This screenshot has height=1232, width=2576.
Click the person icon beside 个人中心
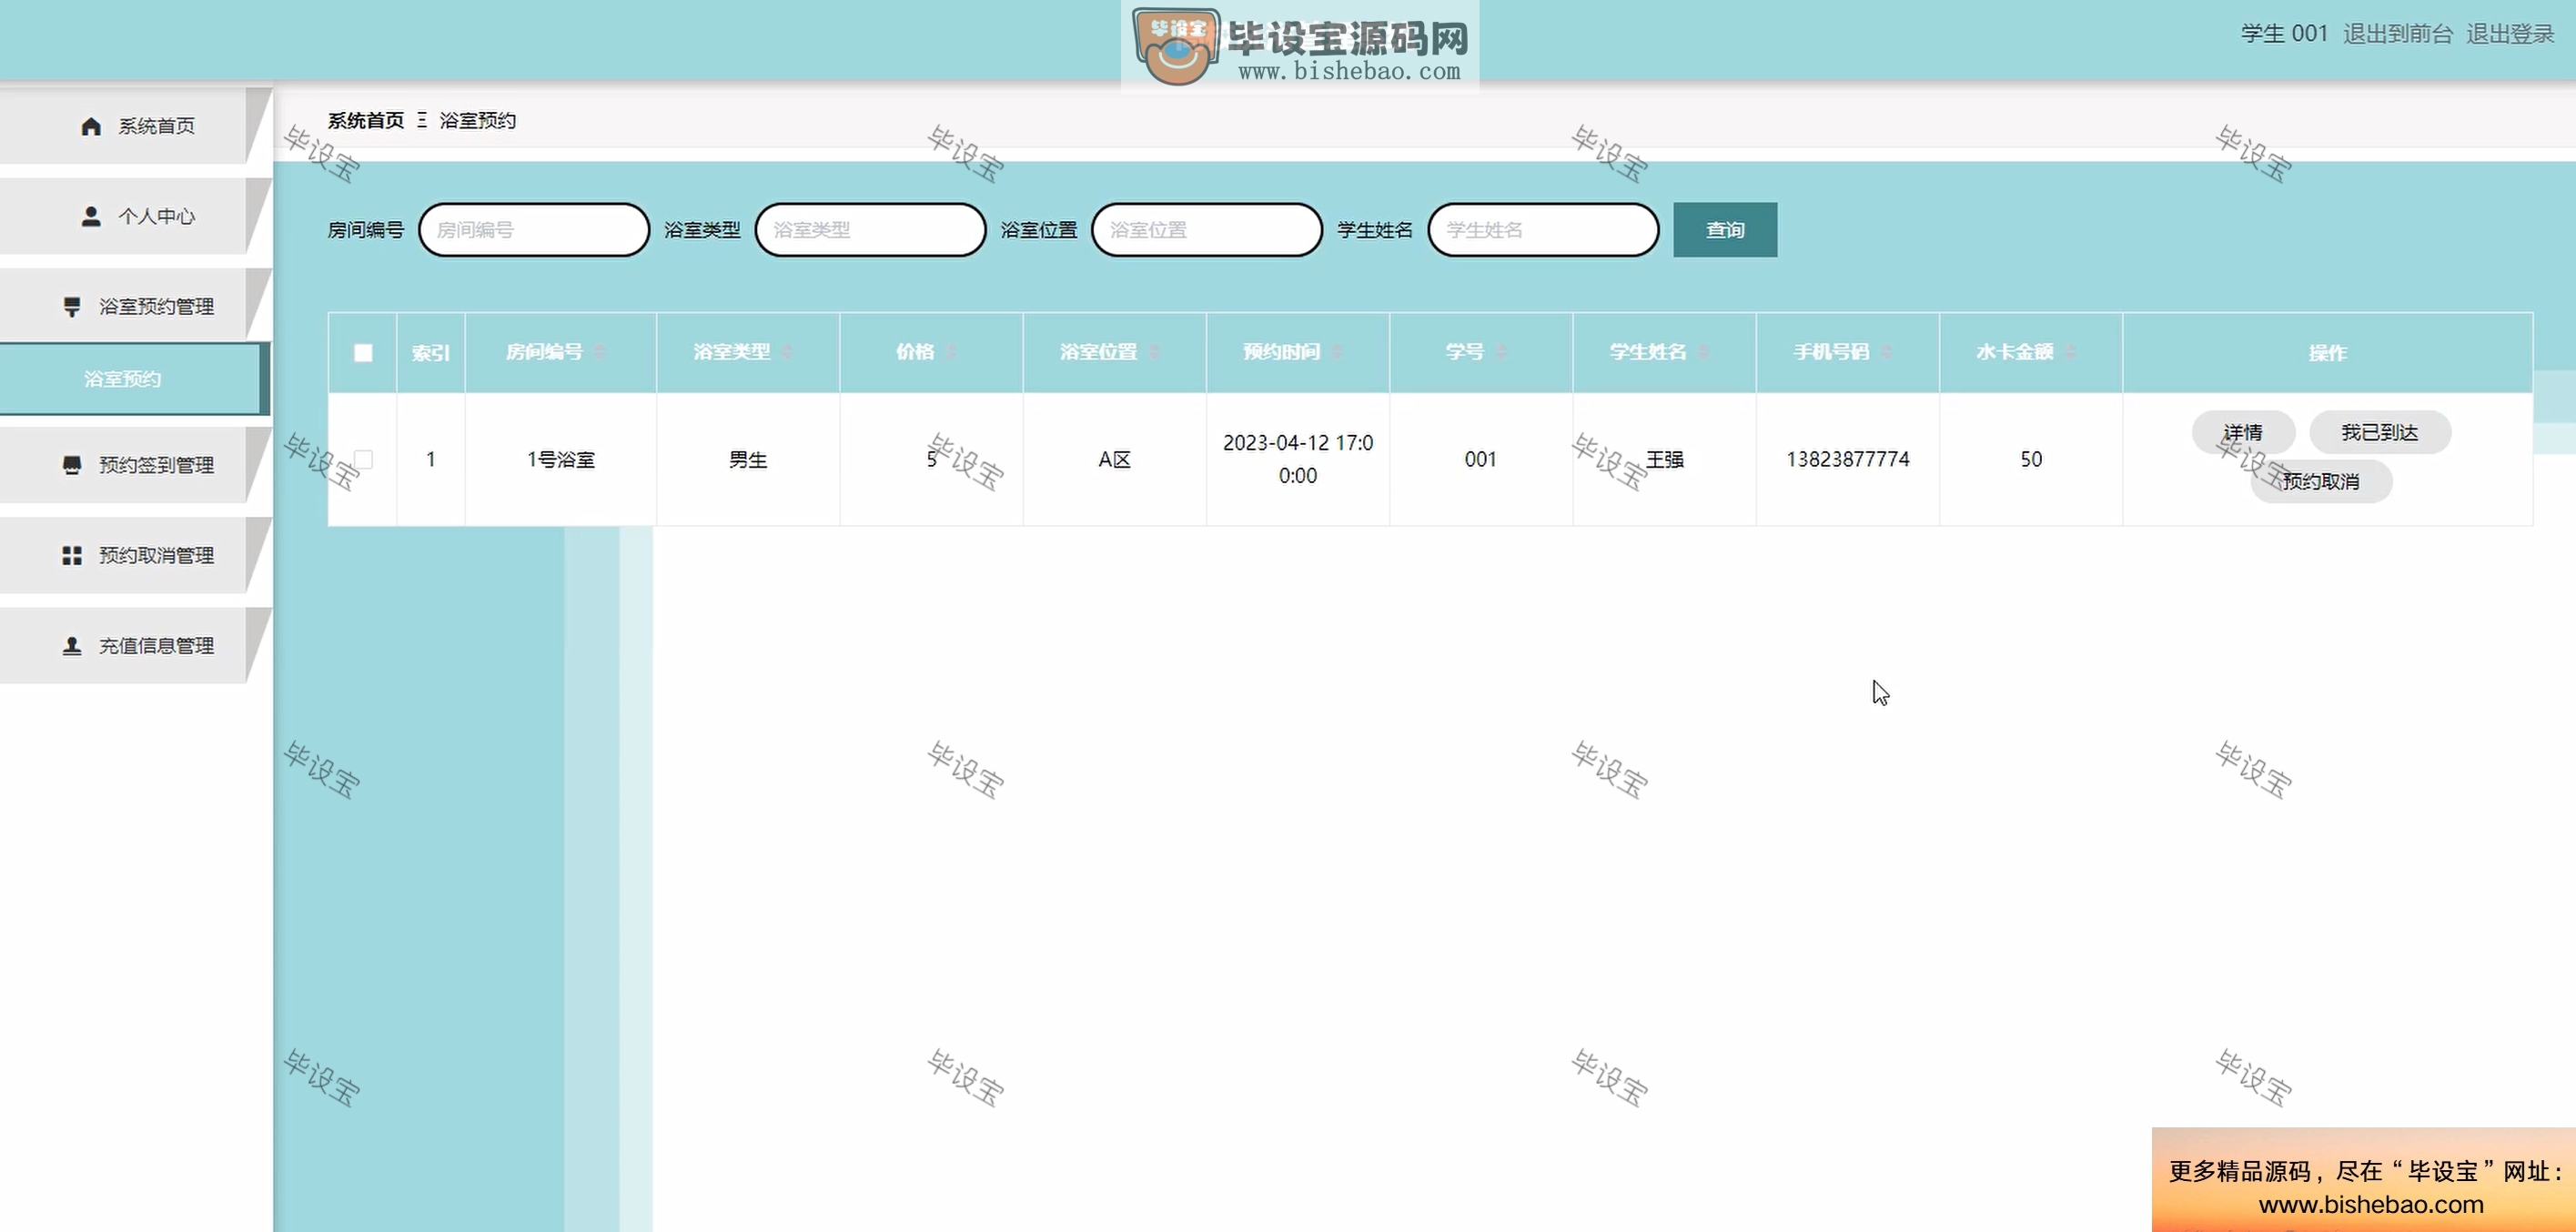[x=91, y=216]
